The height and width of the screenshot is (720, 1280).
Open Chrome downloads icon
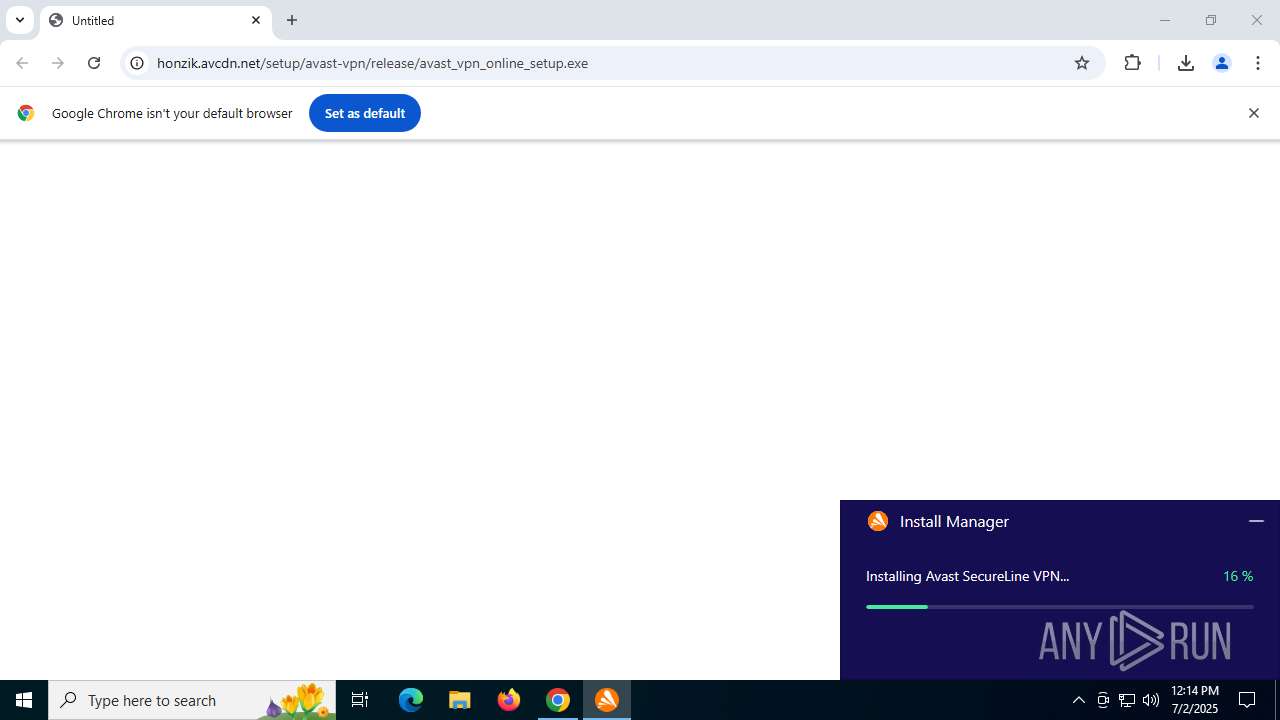point(1186,63)
